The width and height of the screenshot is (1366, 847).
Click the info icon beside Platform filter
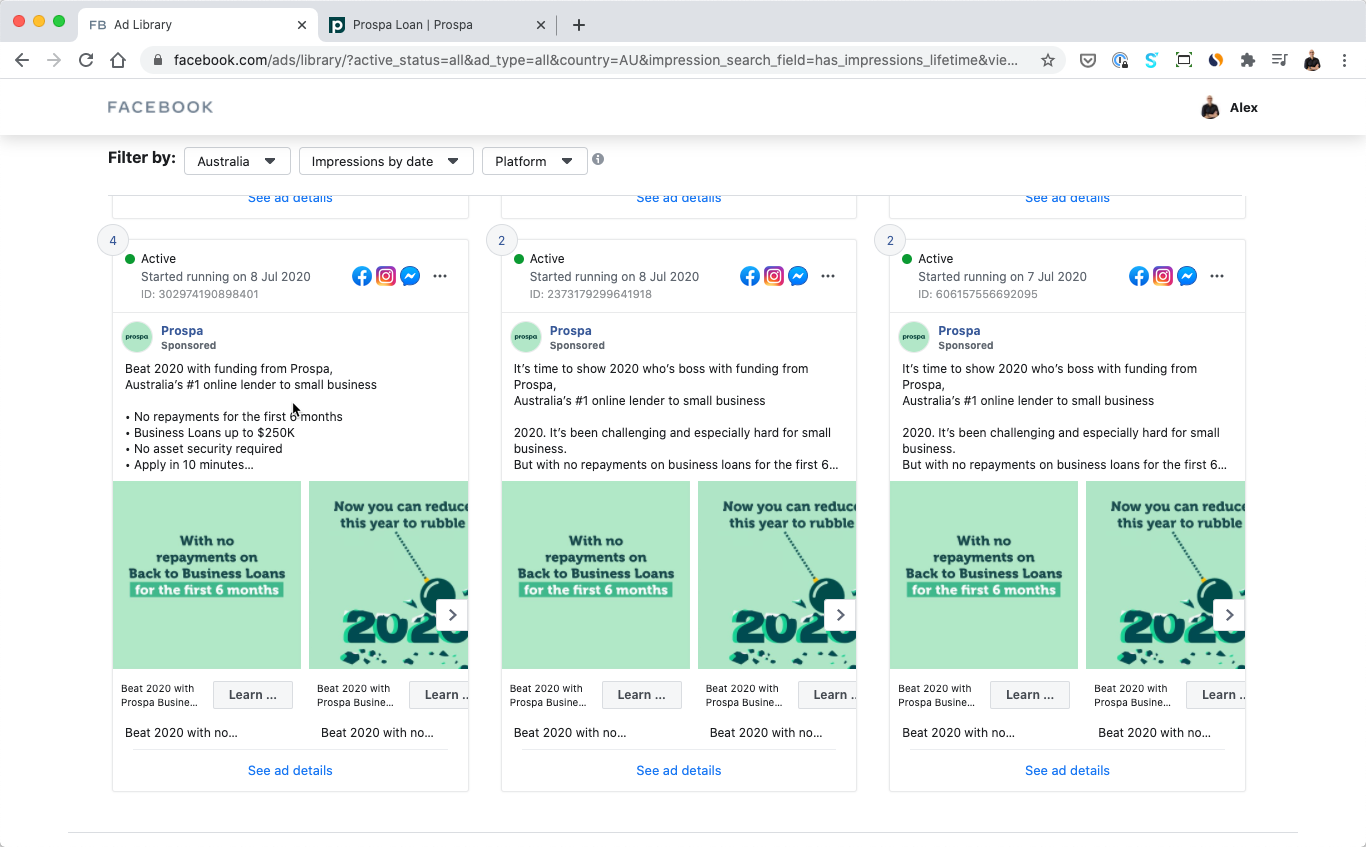coord(598,159)
